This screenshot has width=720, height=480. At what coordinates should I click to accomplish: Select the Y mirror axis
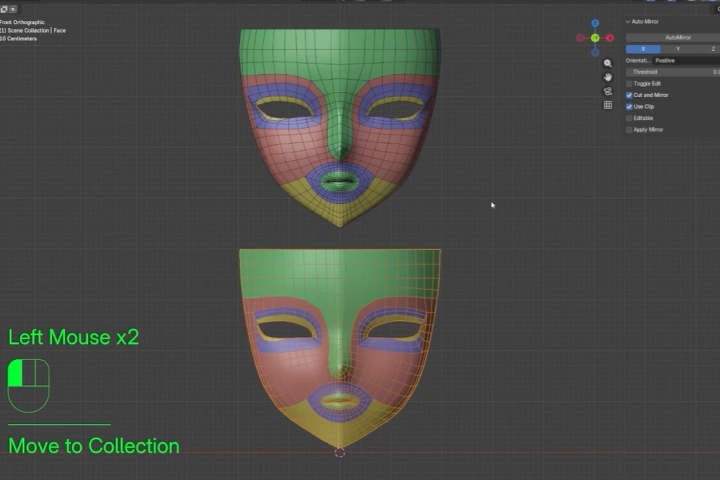678,49
